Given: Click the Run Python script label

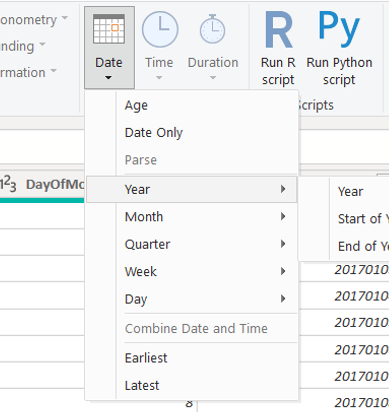Looking at the screenshot, I should (339, 71).
